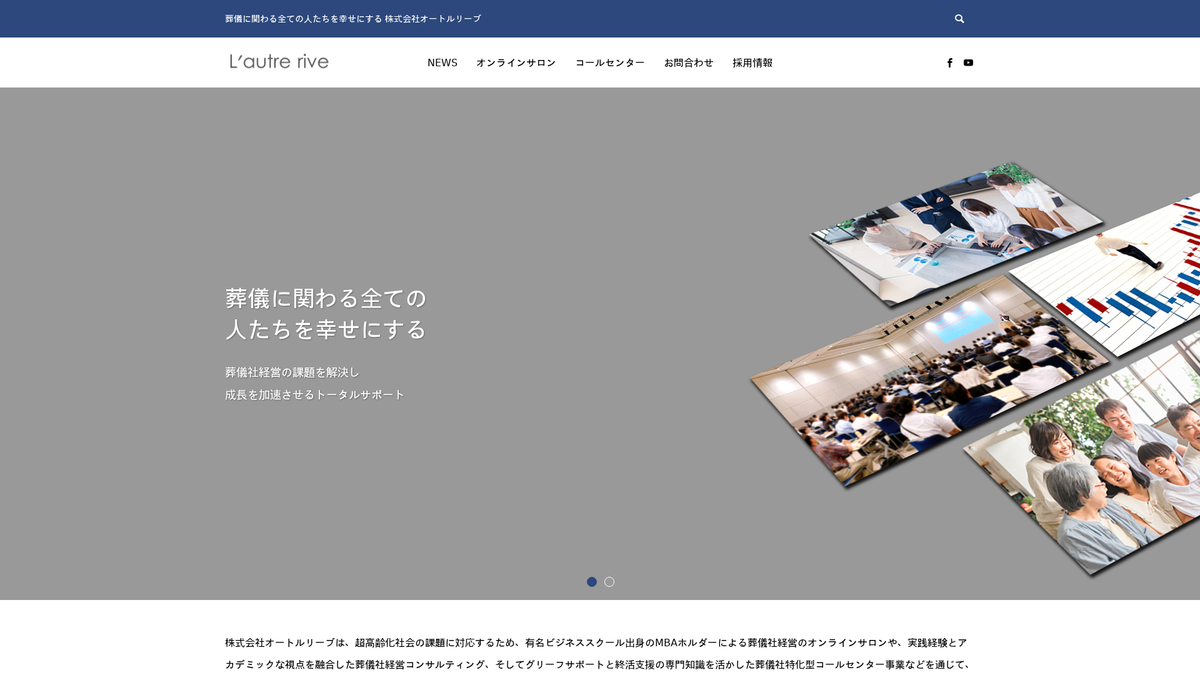The height and width of the screenshot is (675, 1200).
Task: Click the office meeting photo thumbnail
Action: point(957,232)
